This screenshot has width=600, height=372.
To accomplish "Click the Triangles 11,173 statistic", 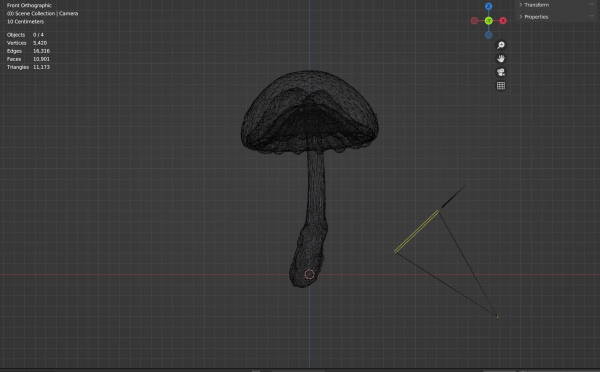I will coord(28,67).
